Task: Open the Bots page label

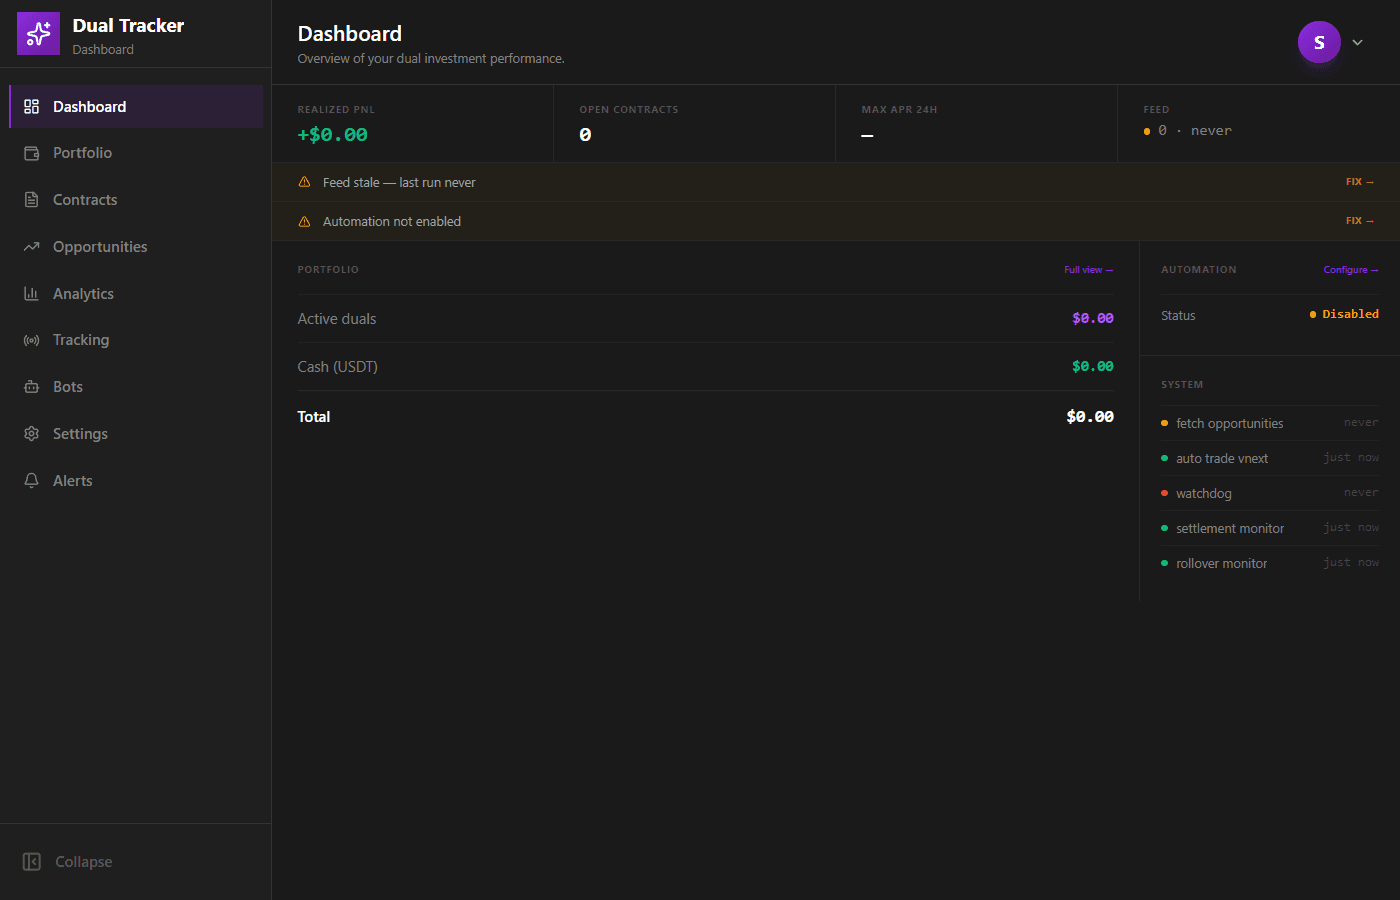Action: coord(68,387)
